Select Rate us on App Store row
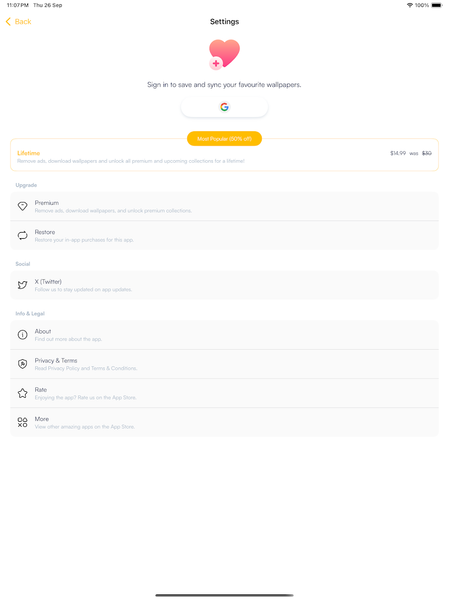 (x=224, y=393)
